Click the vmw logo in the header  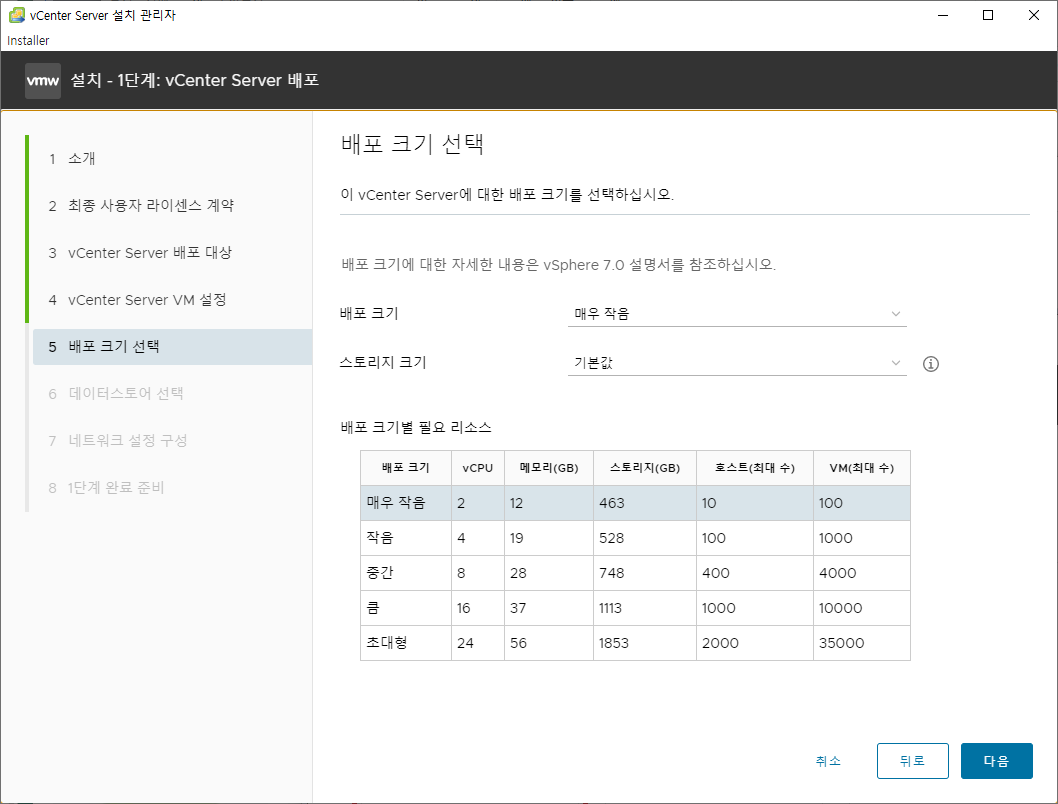pyautogui.click(x=43, y=81)
